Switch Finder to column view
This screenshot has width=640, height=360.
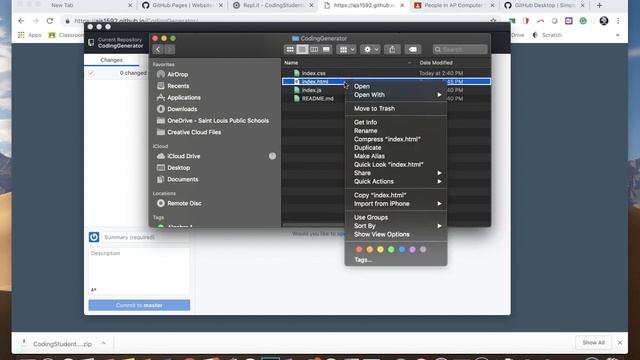click(314, 49)
